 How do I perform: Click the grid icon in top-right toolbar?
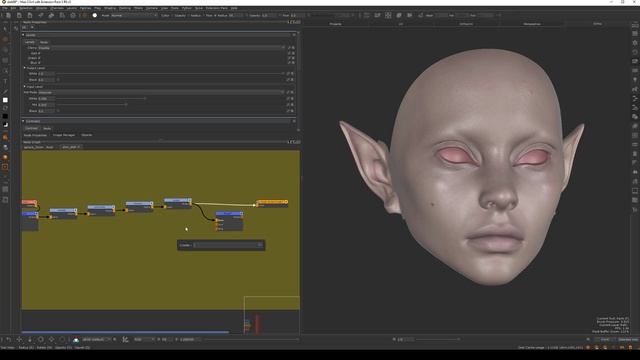coord(388,16)
